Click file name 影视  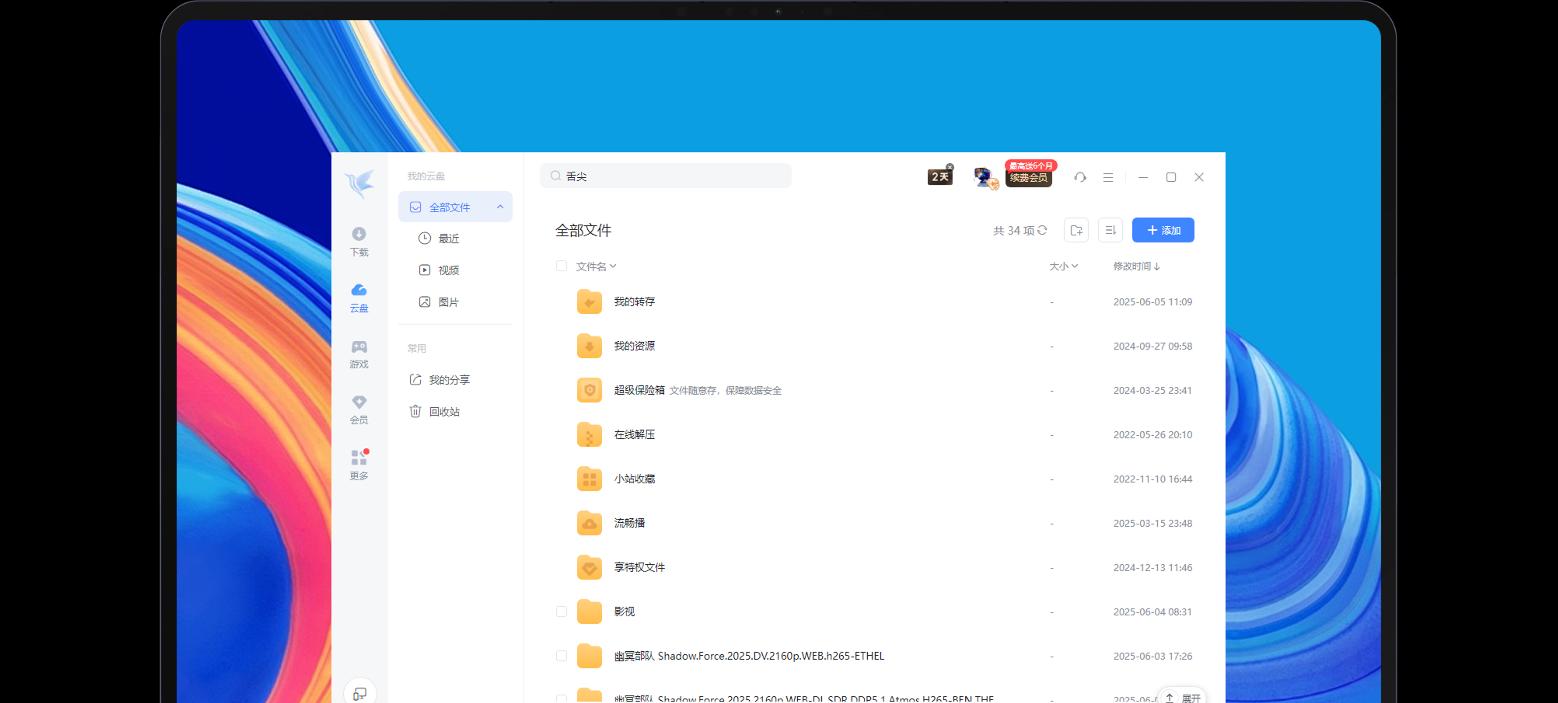pos(624,612)
